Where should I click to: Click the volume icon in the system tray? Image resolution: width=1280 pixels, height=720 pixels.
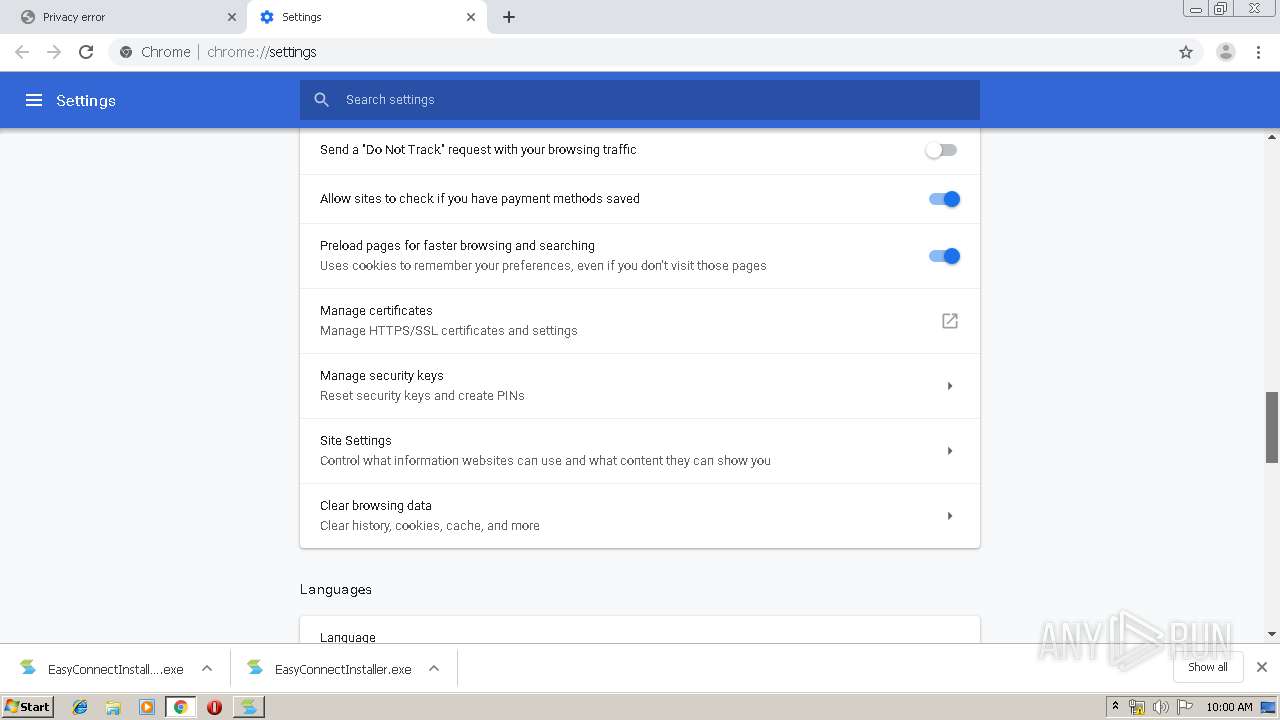coord(1160,707)
